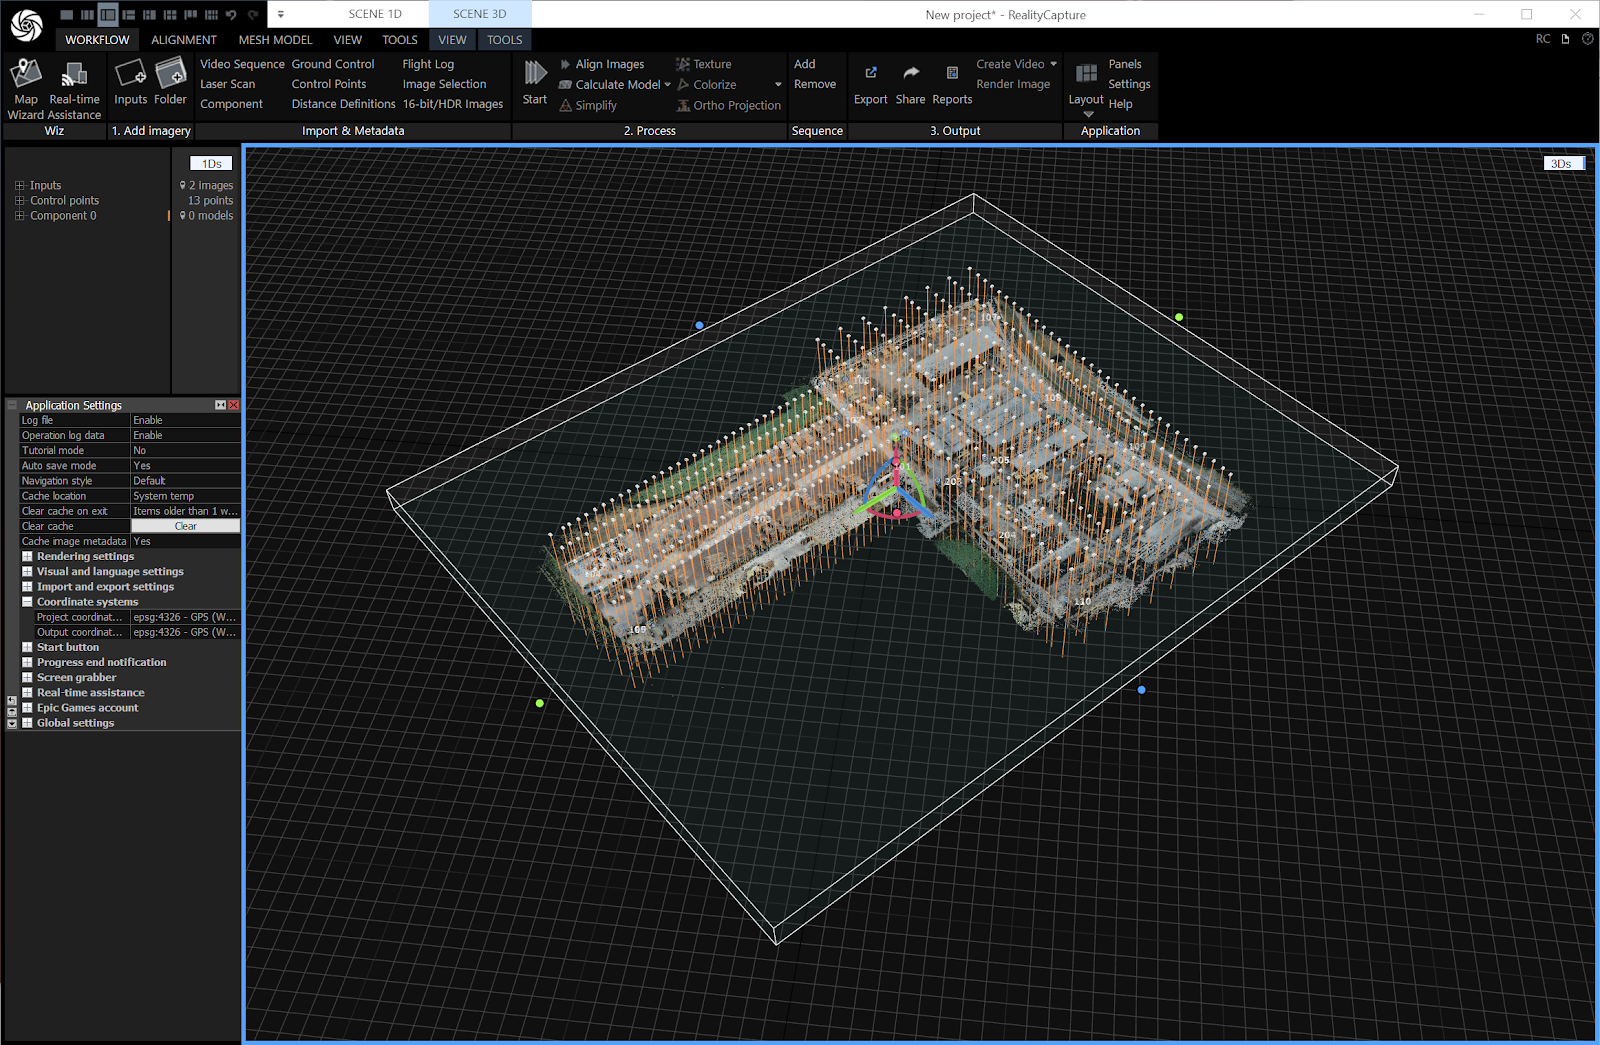The height and width of the screenshot is (1045, 1600).
Task: Open the highlighted Scene 3D TOOLS tab
Action: [505, 40]
